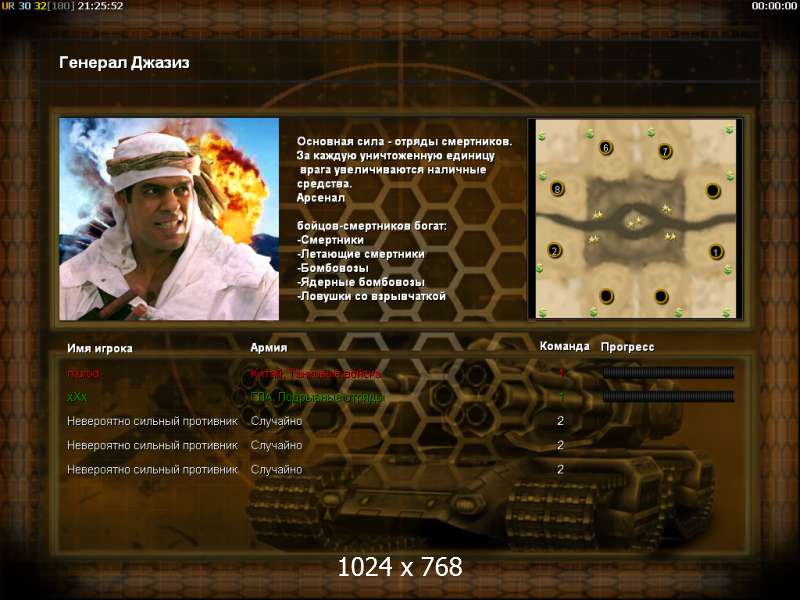Click the 21:25:52 clock readout

click(101, 6)
